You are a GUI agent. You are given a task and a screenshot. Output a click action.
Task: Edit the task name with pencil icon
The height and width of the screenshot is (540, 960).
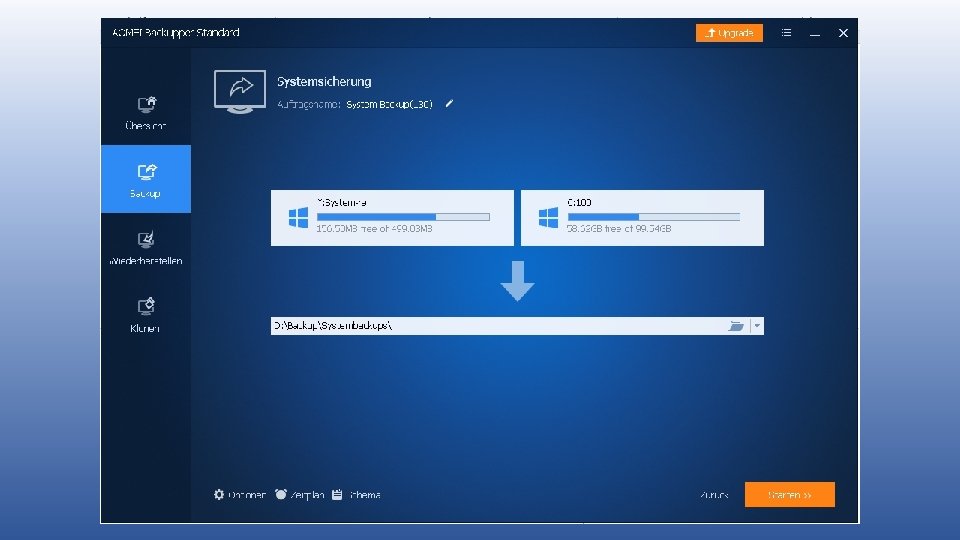[x=449, y=104]
